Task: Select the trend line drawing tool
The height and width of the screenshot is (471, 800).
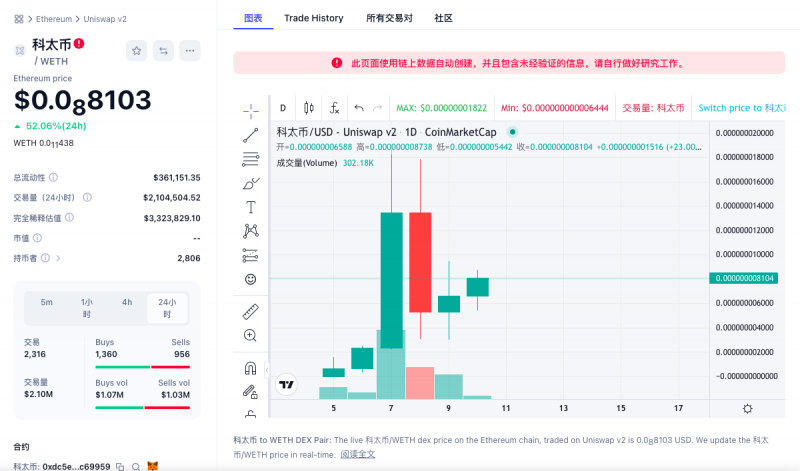Action: tap(251, 135)
